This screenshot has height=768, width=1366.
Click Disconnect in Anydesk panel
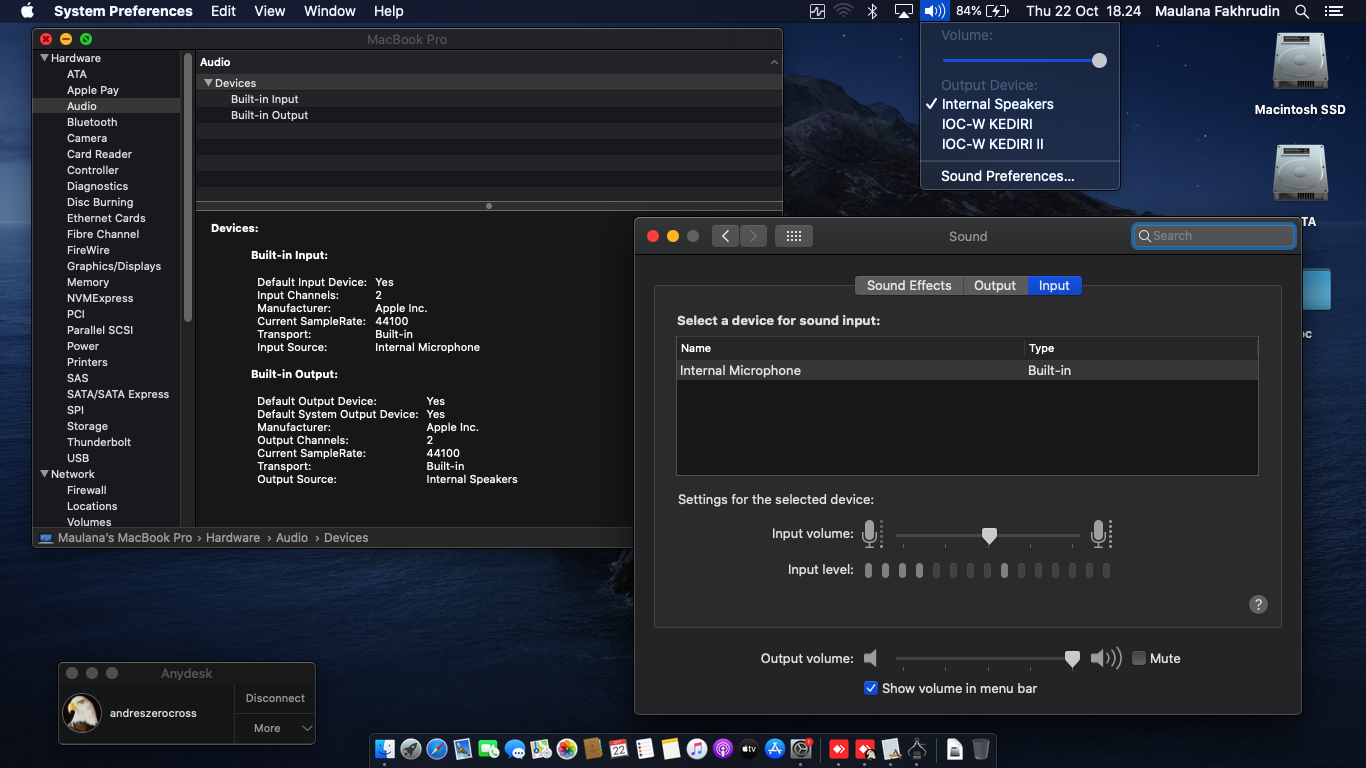coord(275,698)
